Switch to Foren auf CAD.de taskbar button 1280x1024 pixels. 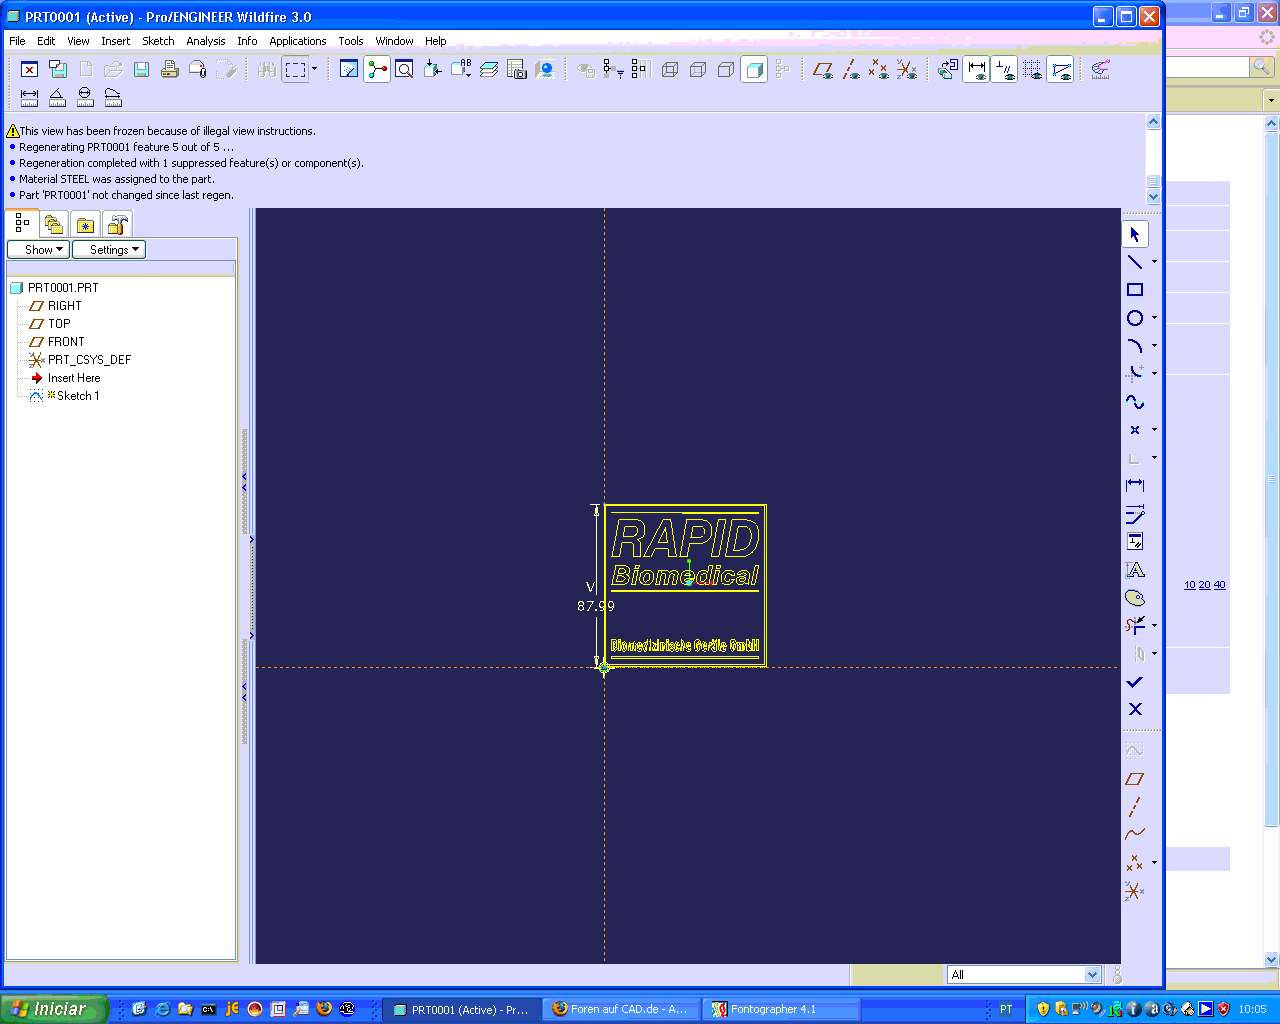click(621, 1009)
